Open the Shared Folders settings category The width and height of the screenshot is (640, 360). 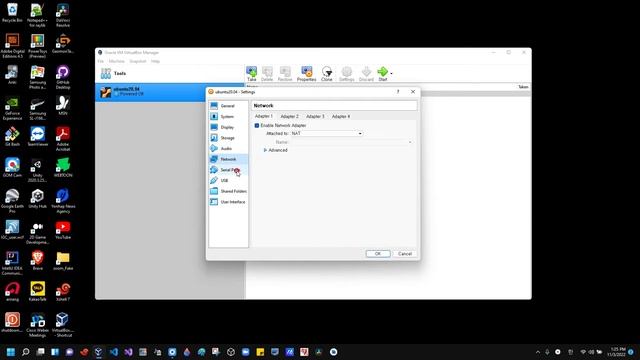click(x=228, y=191)
